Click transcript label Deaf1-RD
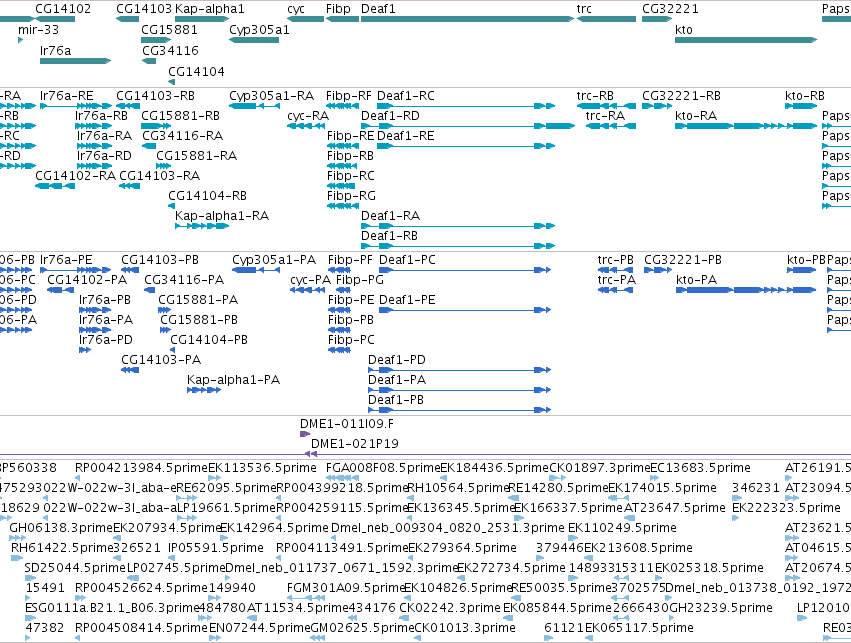 coord(390,116)
